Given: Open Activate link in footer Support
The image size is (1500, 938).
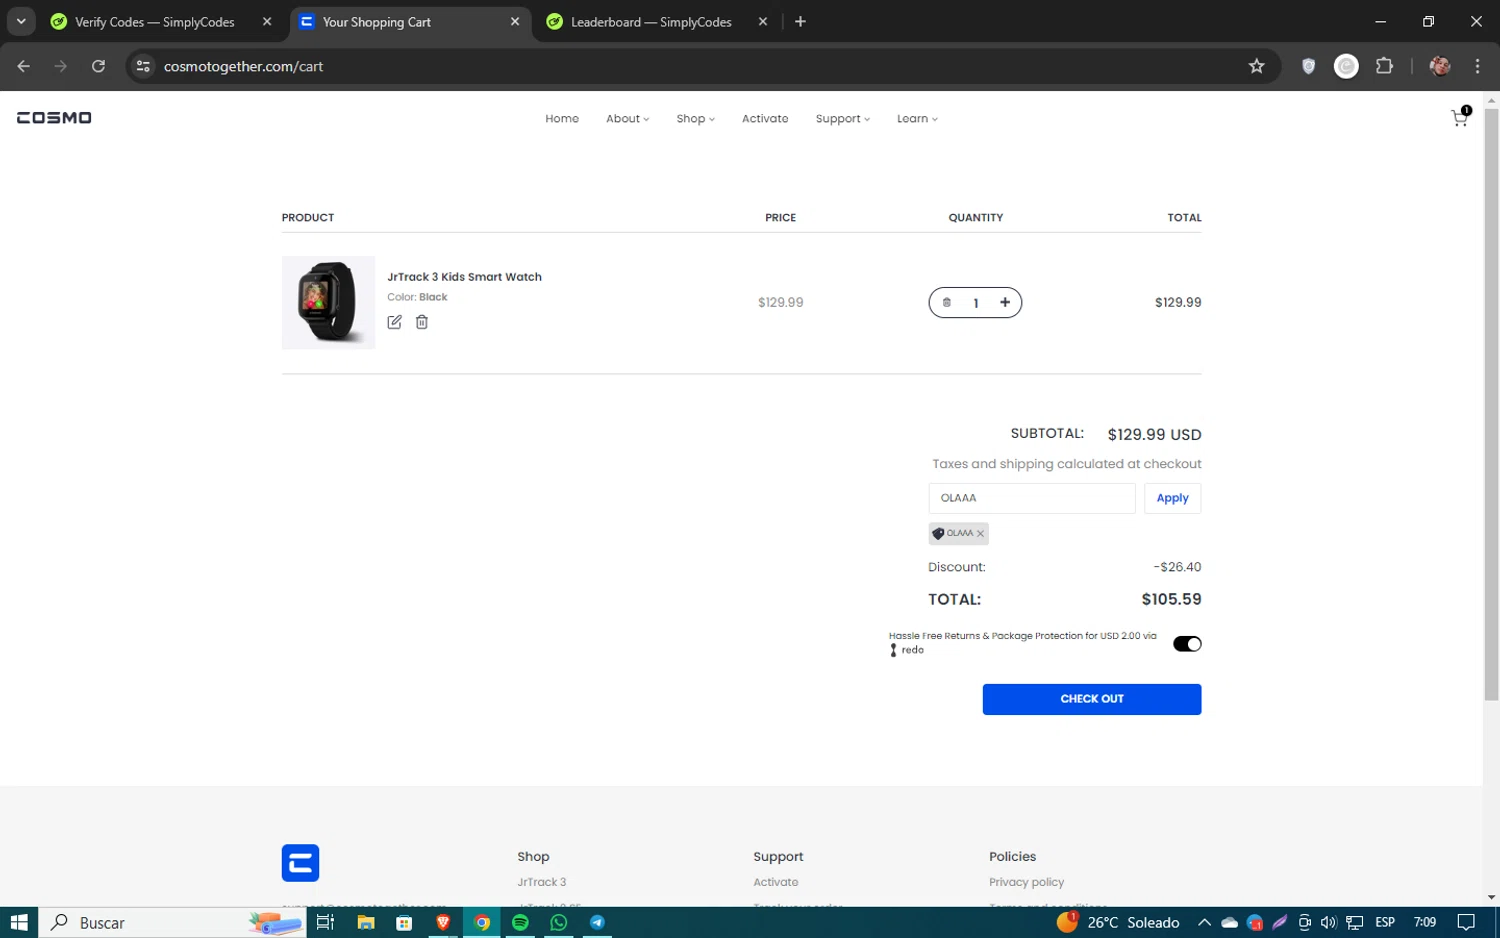Looking at the screenshot, I should coord(775,882).
